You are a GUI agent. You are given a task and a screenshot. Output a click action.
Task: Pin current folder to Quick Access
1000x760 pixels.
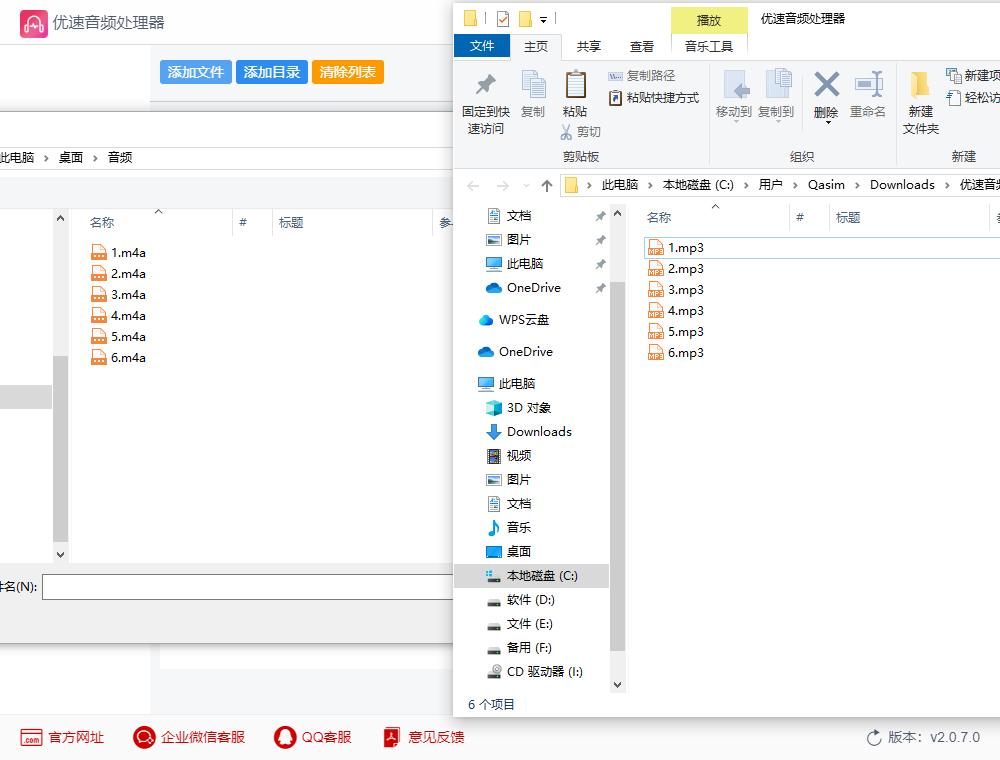(x=486, y=100)
